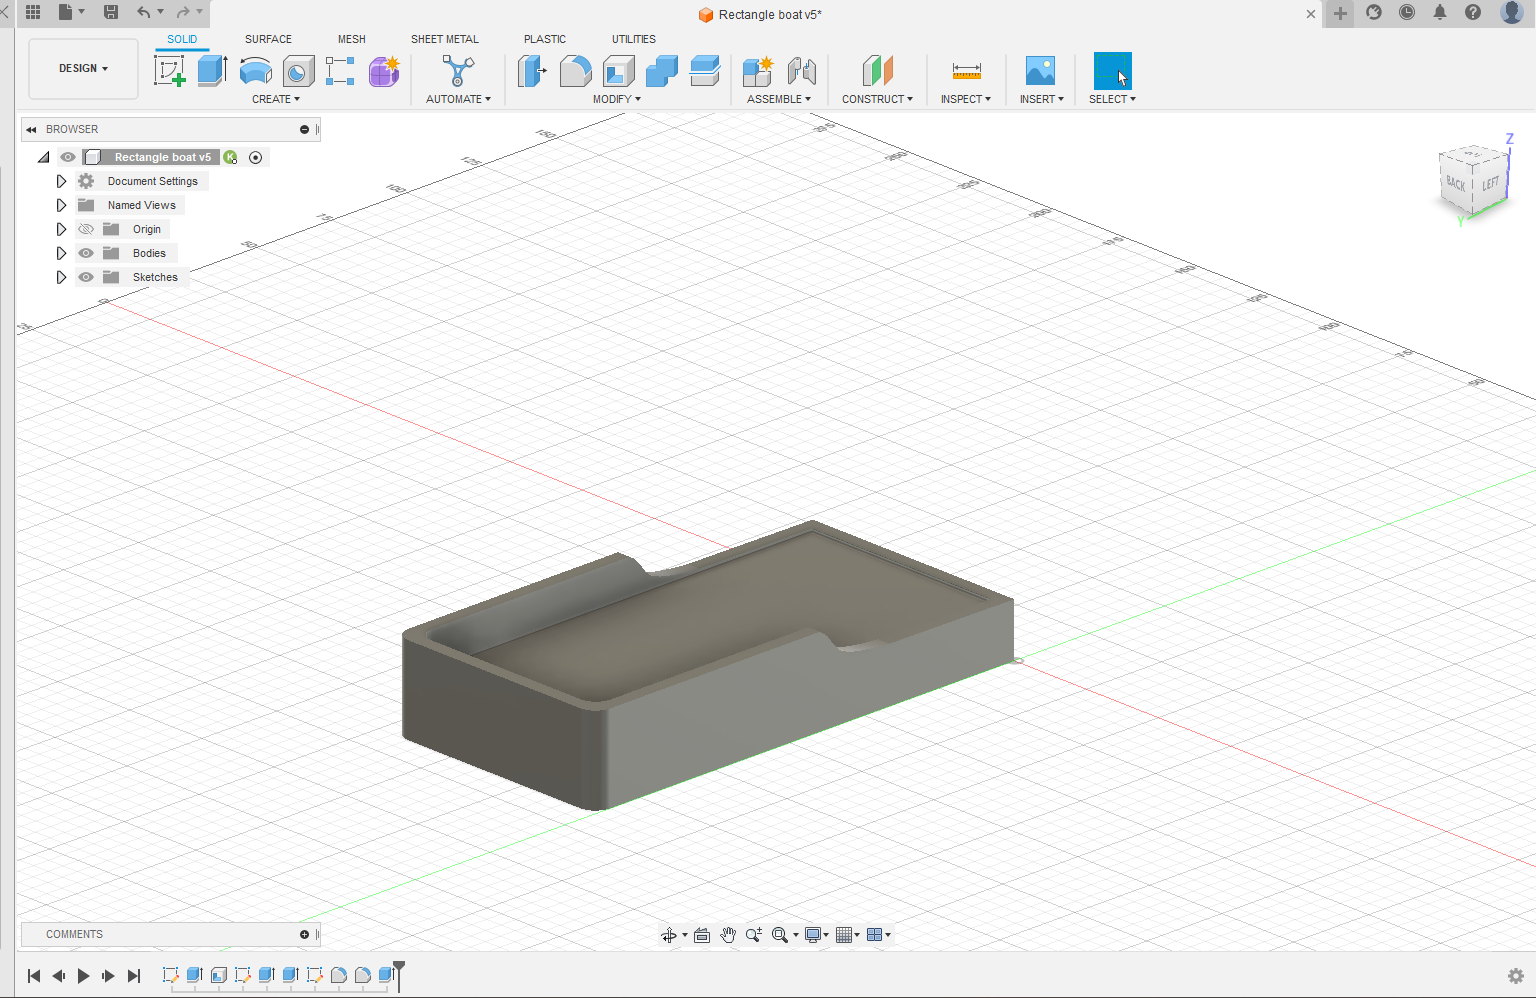Switch to the SURFACE tab
1536x998 pixels.
tap(268, 39)
